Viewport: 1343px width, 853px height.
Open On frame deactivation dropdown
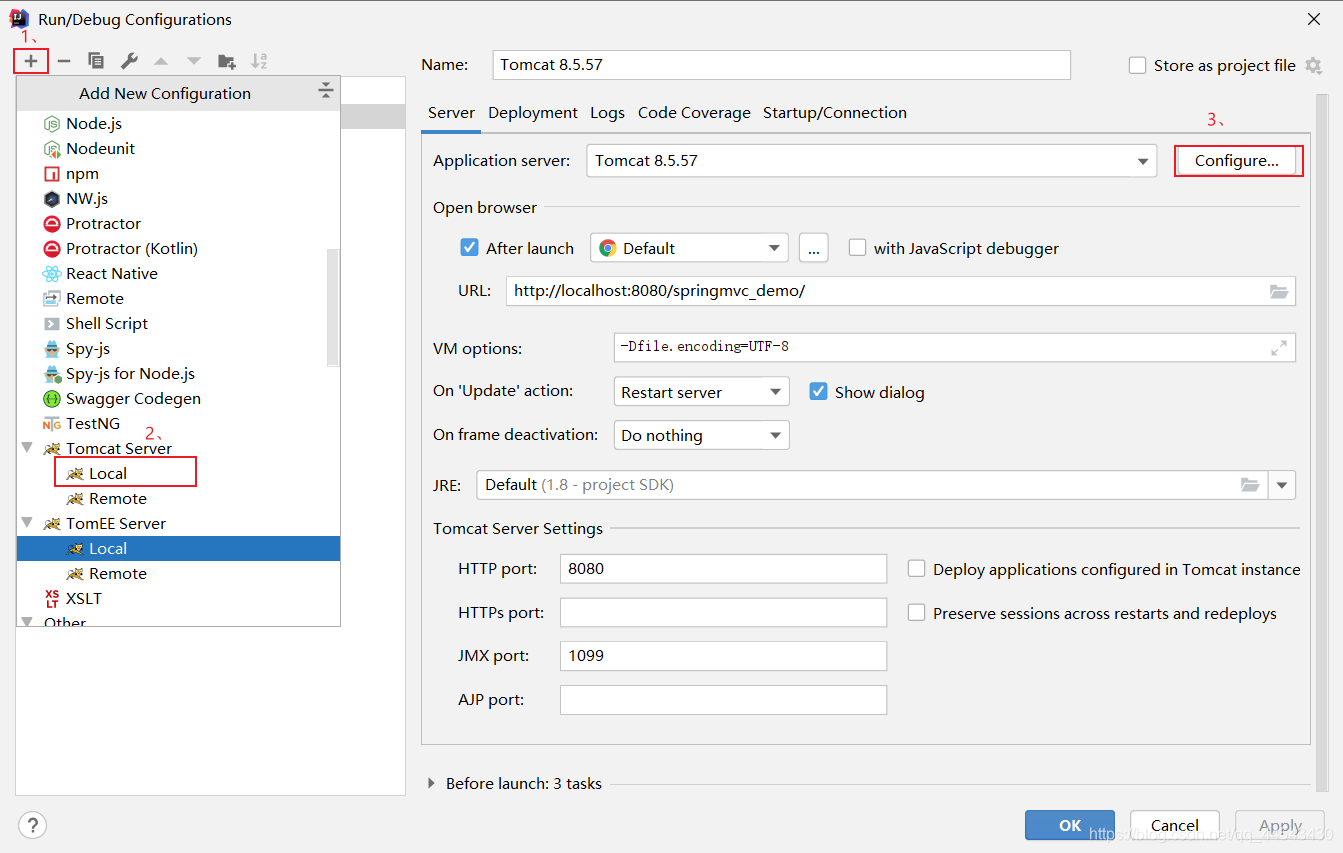coord(701,435)
